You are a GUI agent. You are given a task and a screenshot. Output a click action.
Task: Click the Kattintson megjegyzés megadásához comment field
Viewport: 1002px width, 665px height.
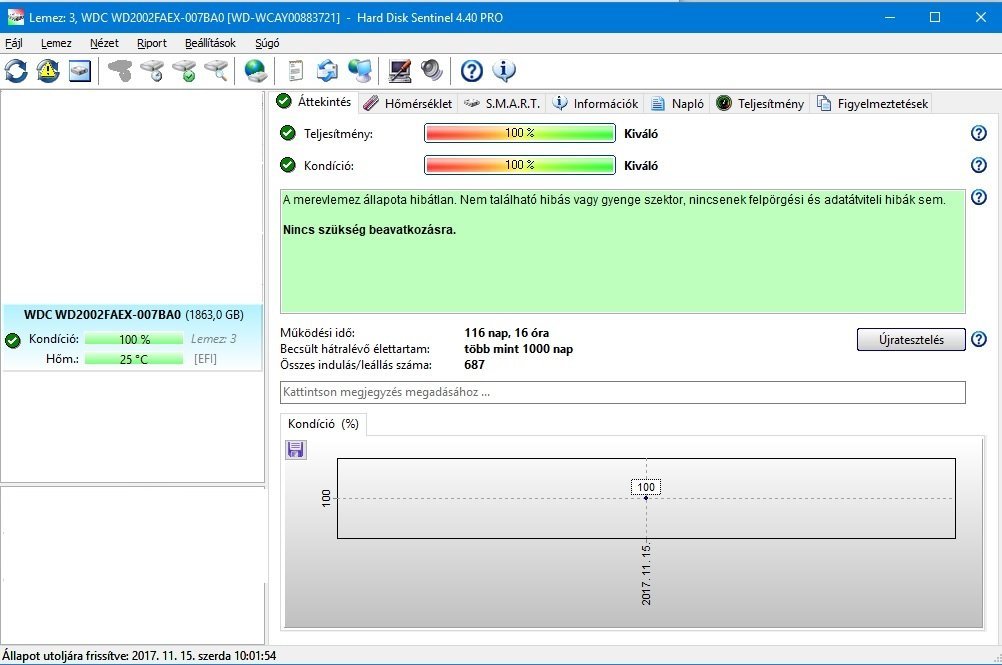pyautogui.click(x=622, y=392)
